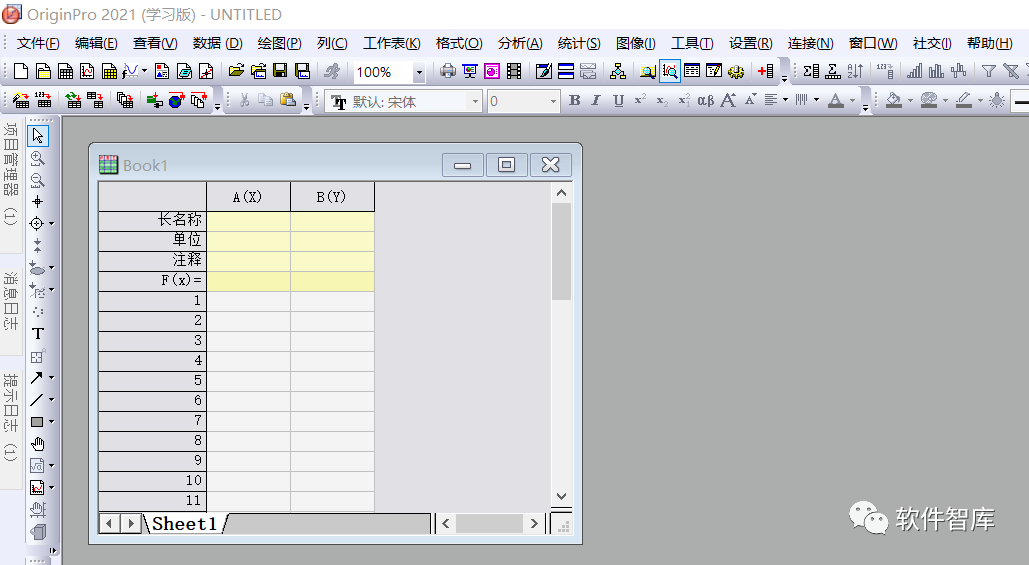This screenshot has height=565, width=1029.
Task: Add a new workbook
Action: (x=66, y=72)
